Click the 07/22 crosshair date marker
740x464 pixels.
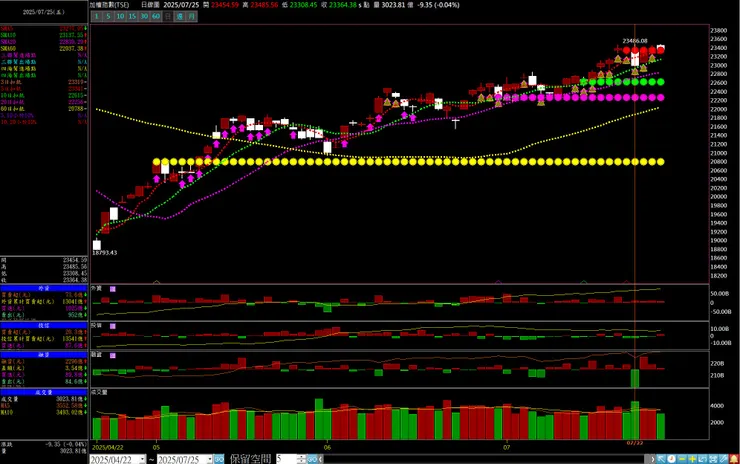[635, 443]
